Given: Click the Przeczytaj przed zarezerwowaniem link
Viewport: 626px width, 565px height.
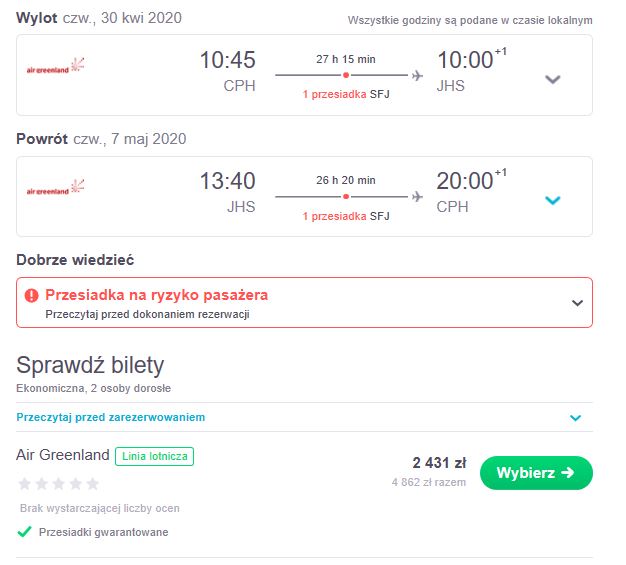Looking at the screenshot, I should point(111,417).
